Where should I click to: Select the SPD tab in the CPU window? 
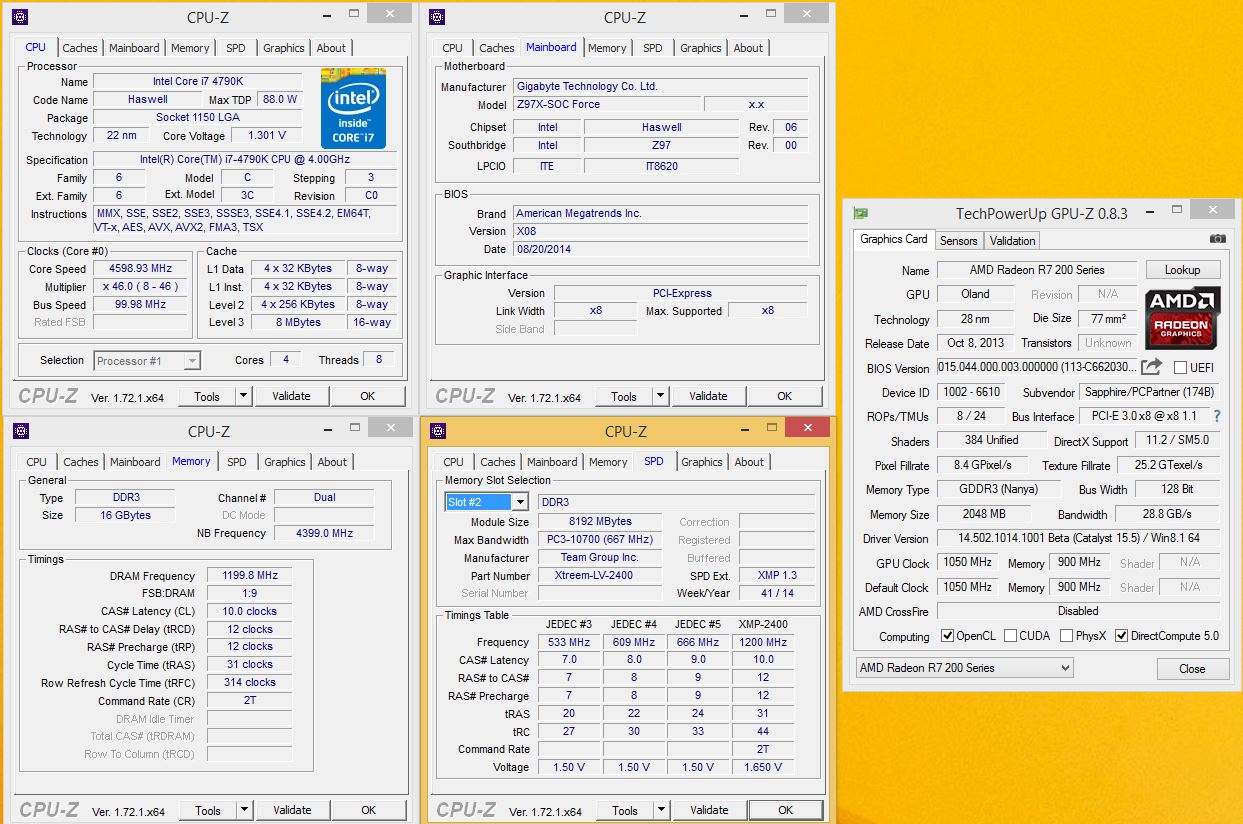[x=235, y=48]
